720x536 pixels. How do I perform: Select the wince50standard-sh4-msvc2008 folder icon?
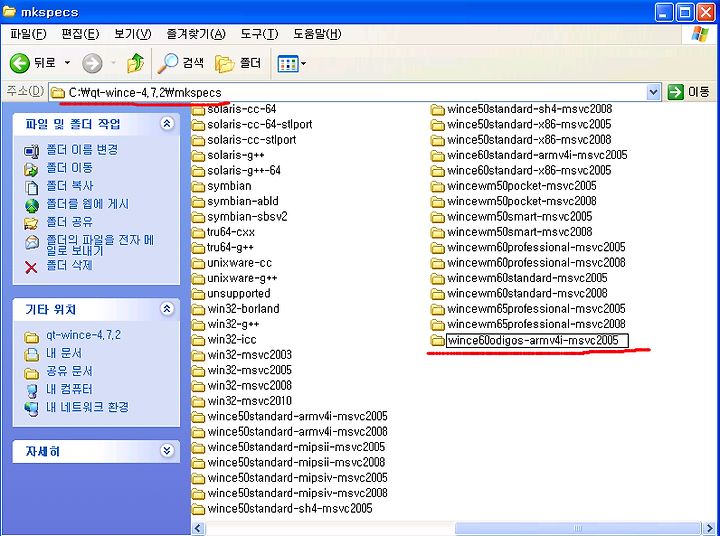(x=438, y=110)
